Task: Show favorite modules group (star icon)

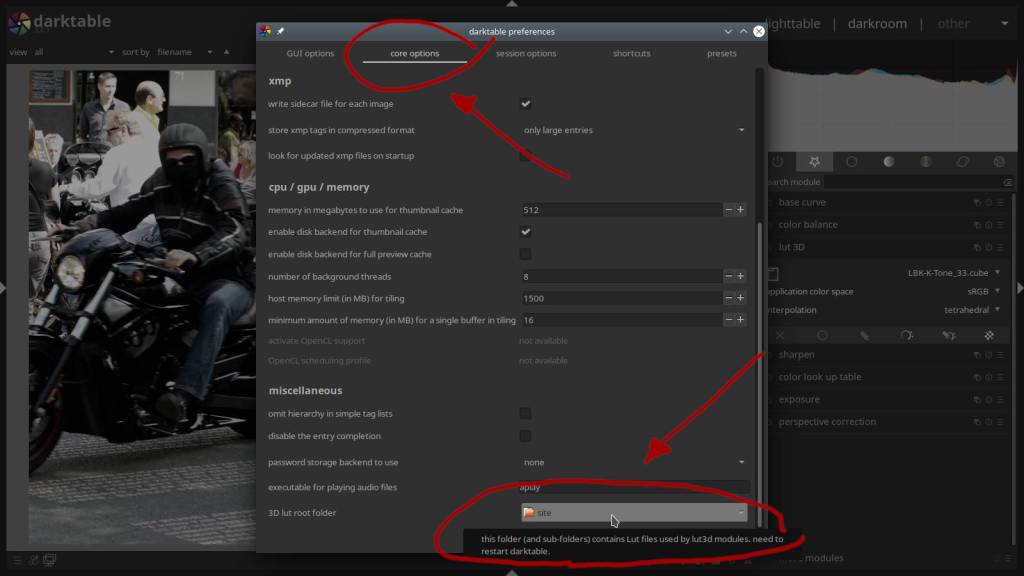Action: click(814, 161)
